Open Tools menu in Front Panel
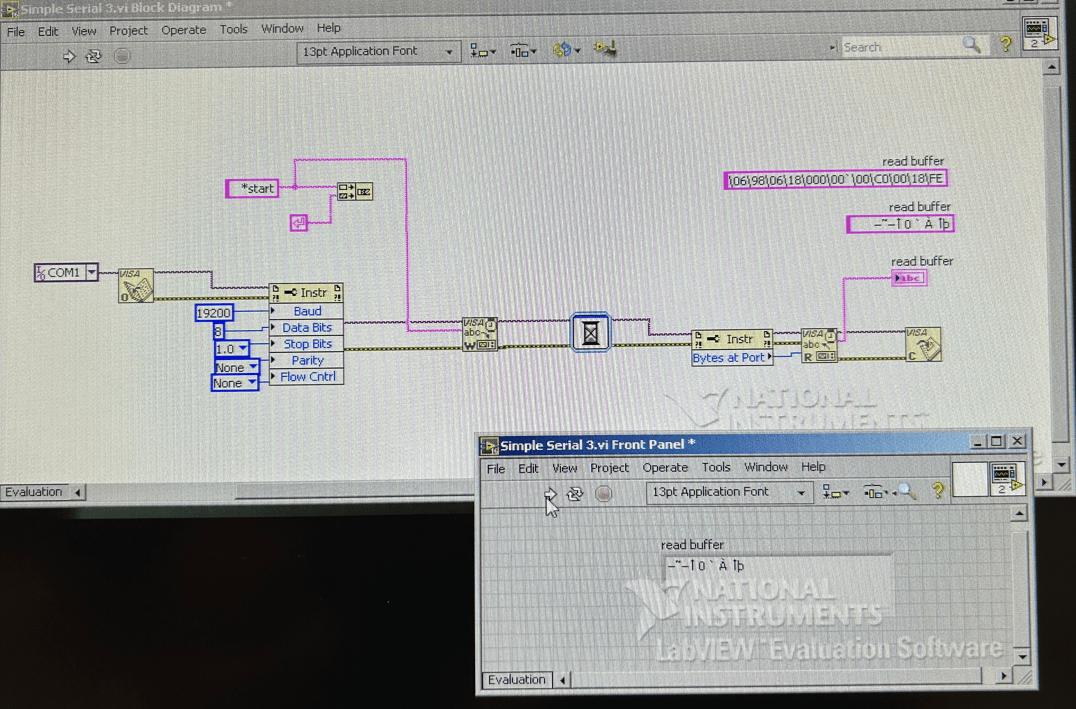This screenshot has width=1076, height=709. coord(716,467)
